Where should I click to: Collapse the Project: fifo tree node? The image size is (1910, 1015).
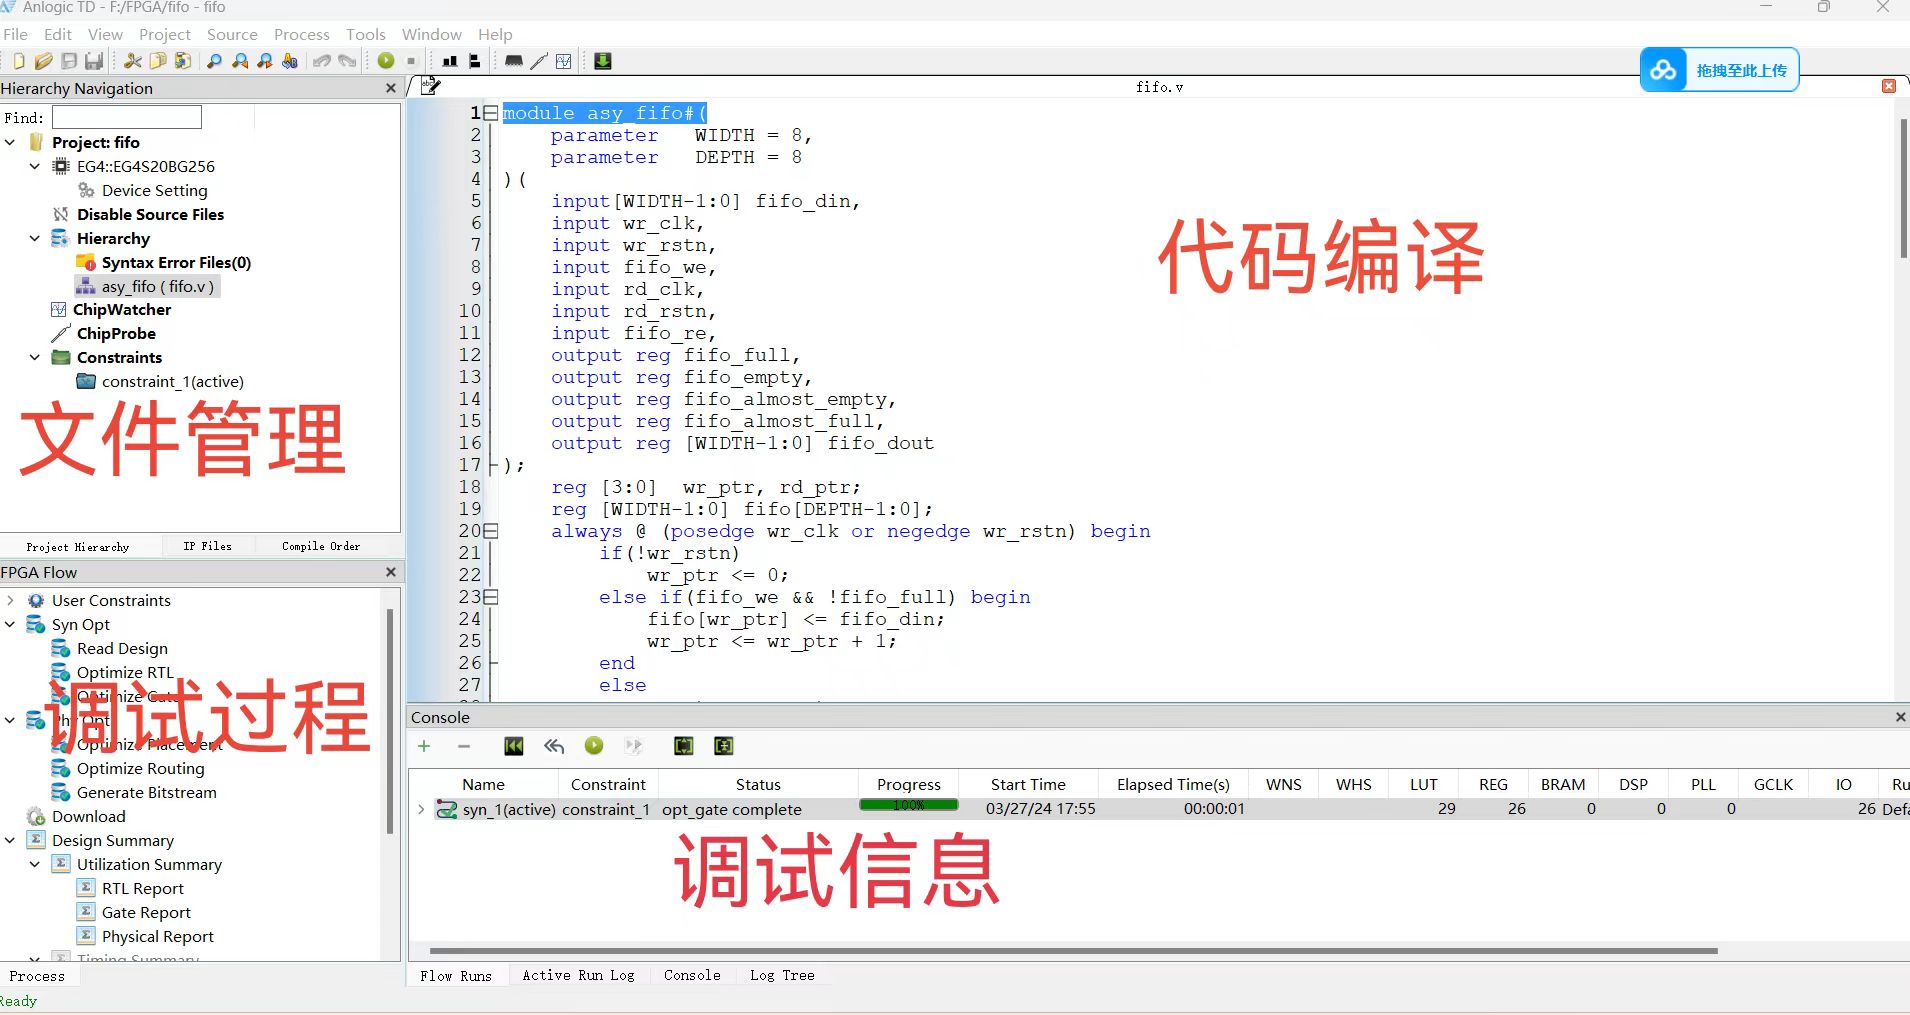pos(10,142)
